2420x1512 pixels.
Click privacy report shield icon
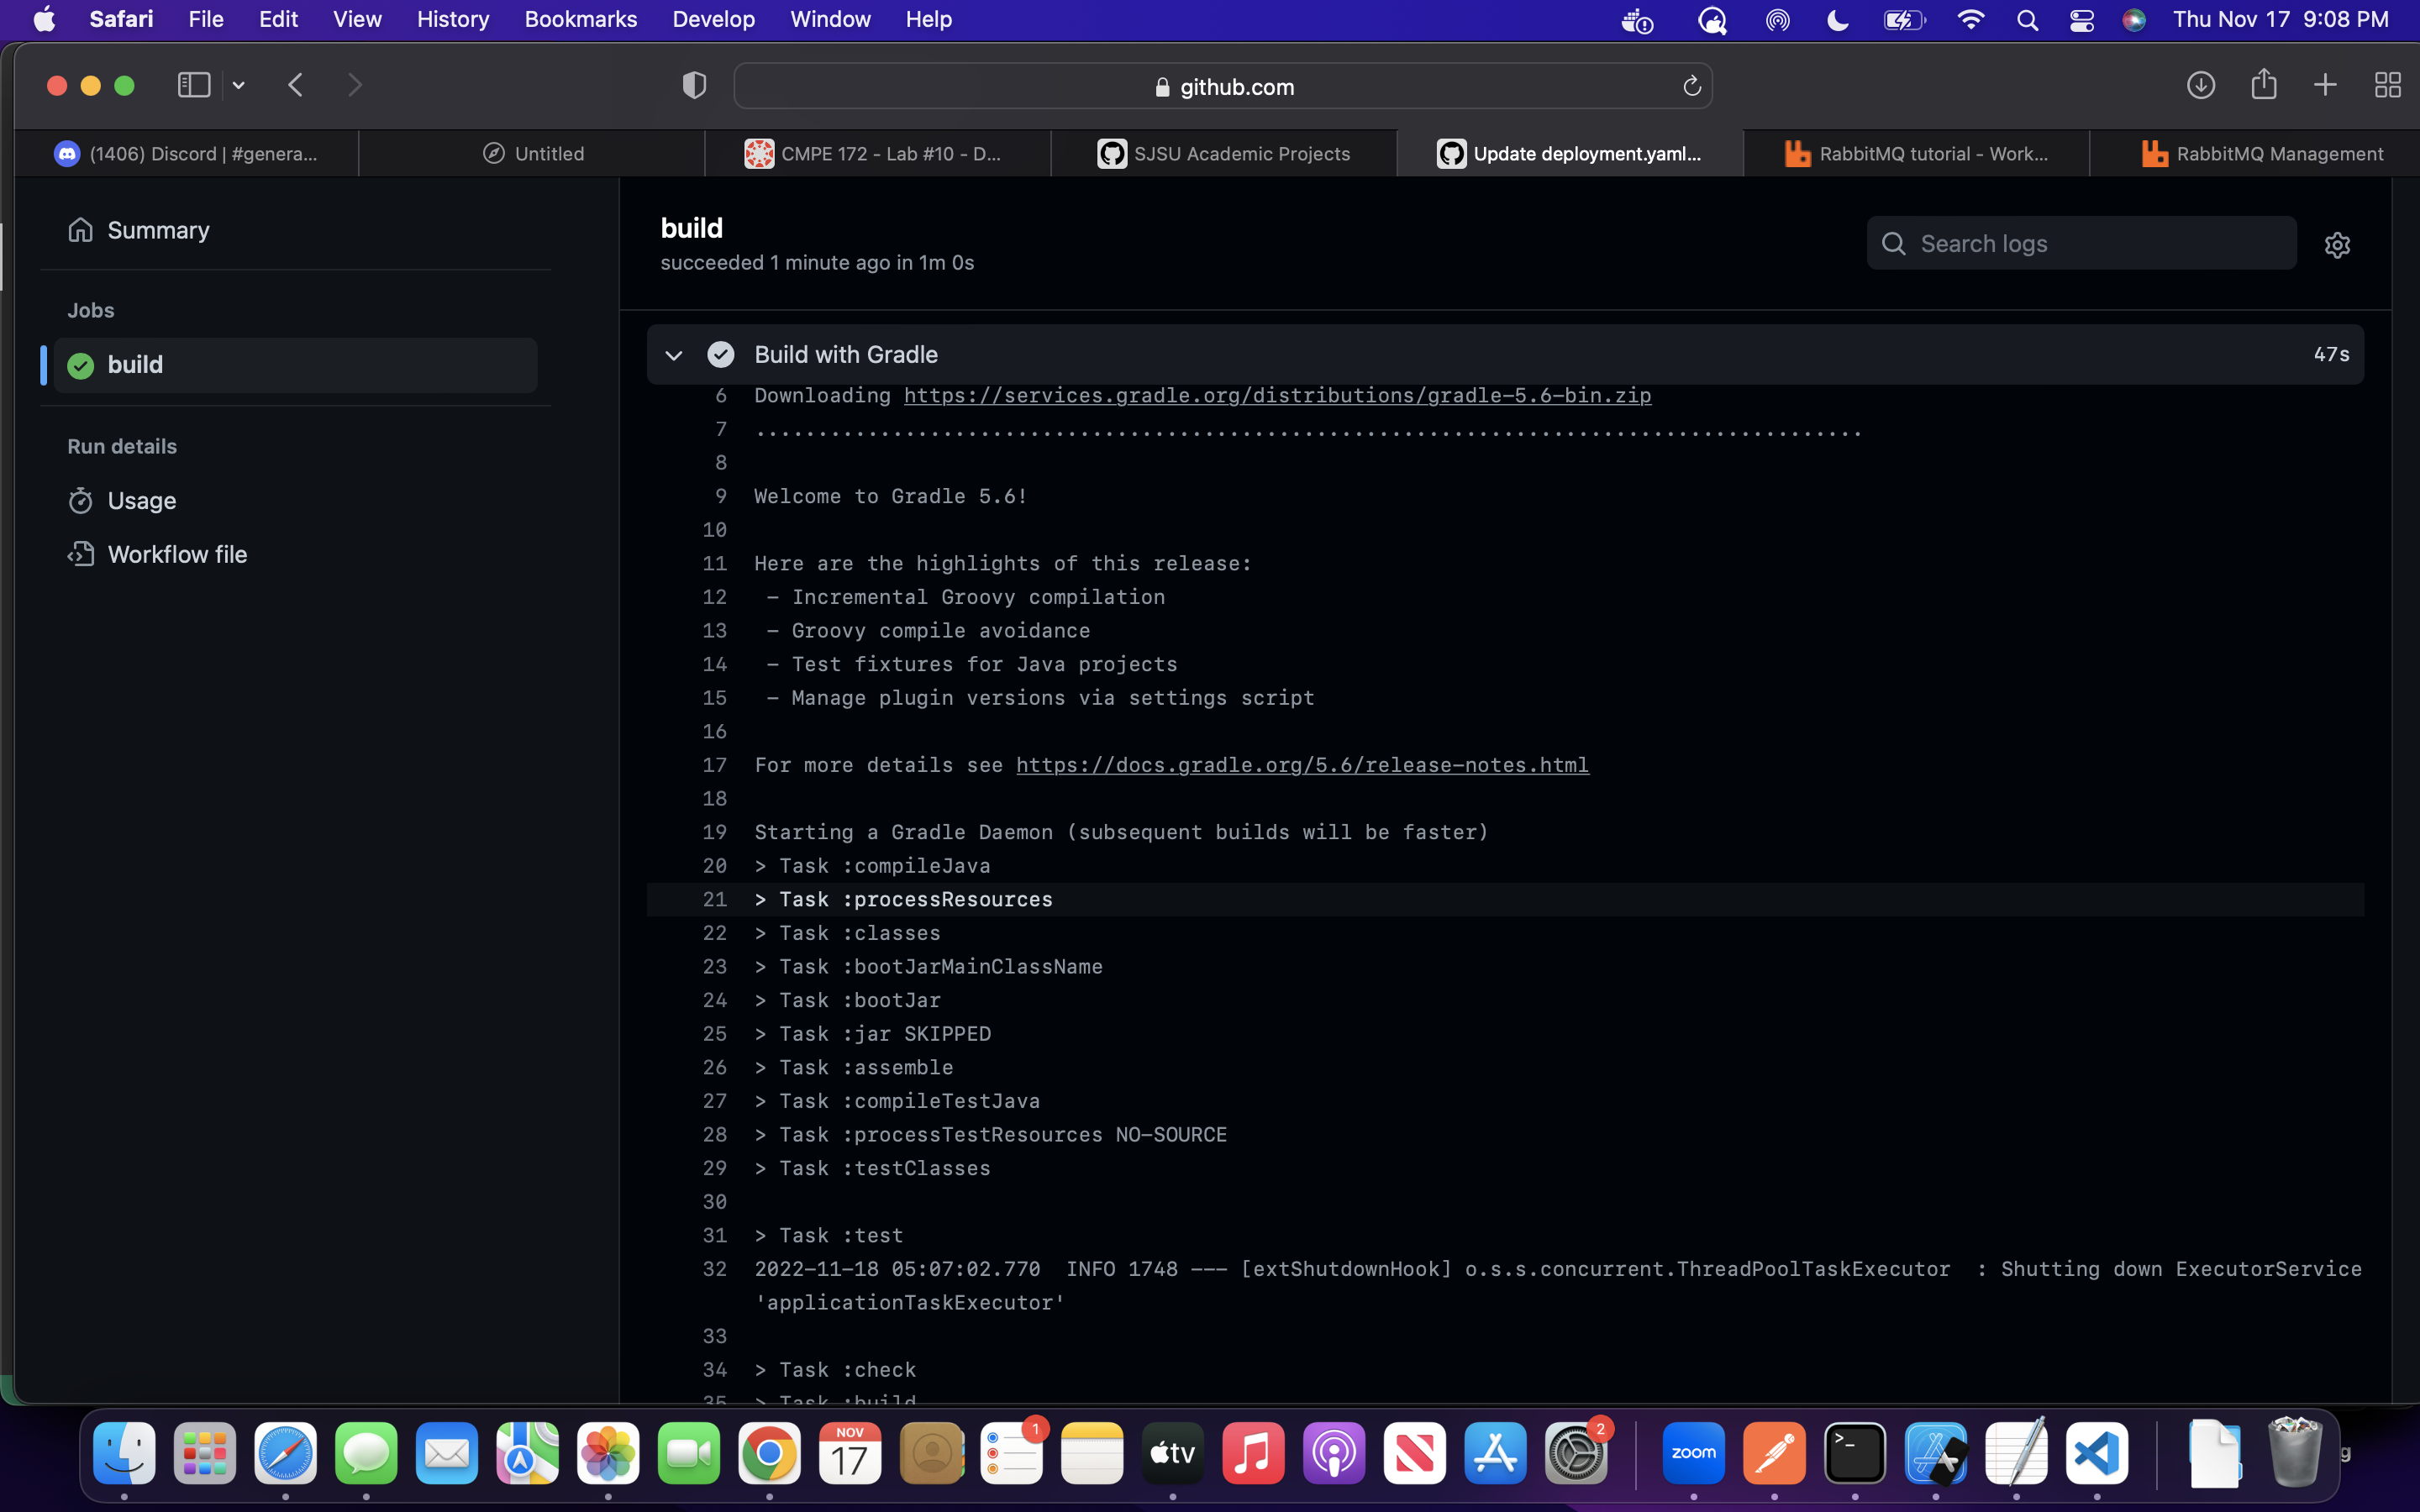pos(694,86)
